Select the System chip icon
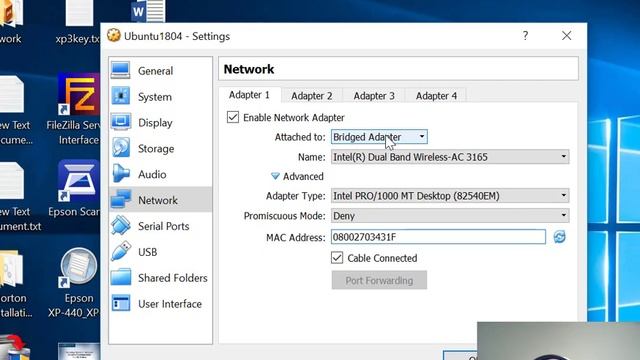The height and width of the screenshot is (360, 640). (x=121, y=96)
